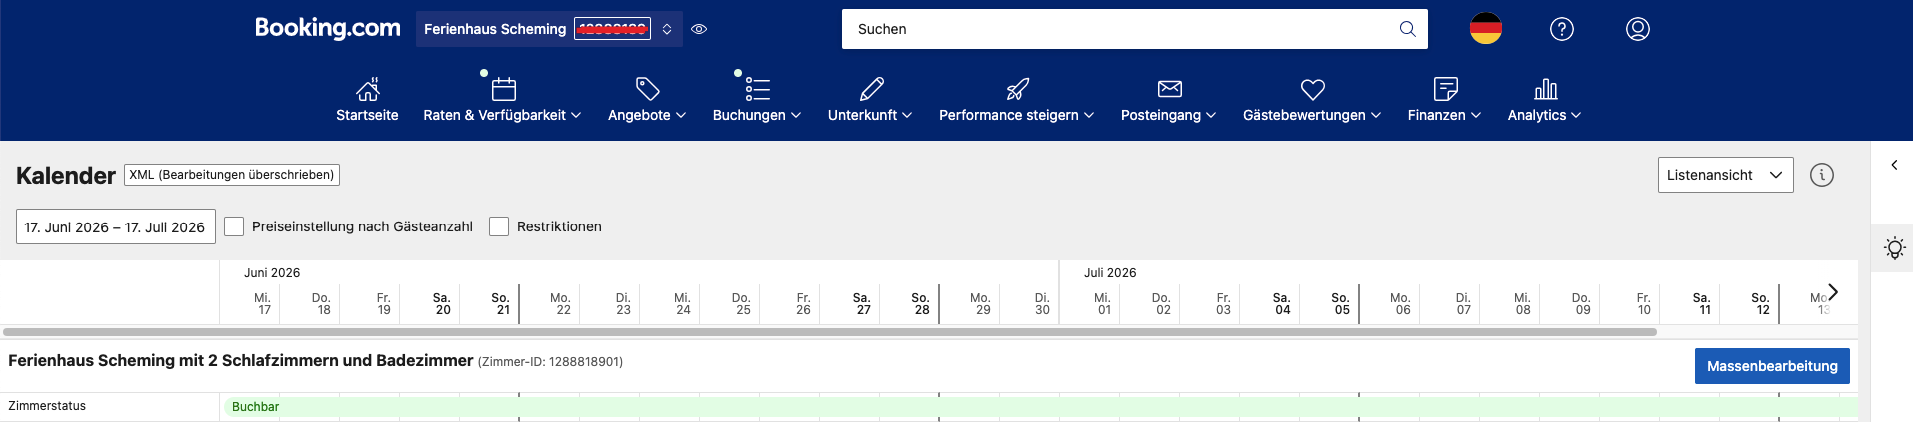Open the Startseite house icon

pyautogui.click(x=368, y=89)
